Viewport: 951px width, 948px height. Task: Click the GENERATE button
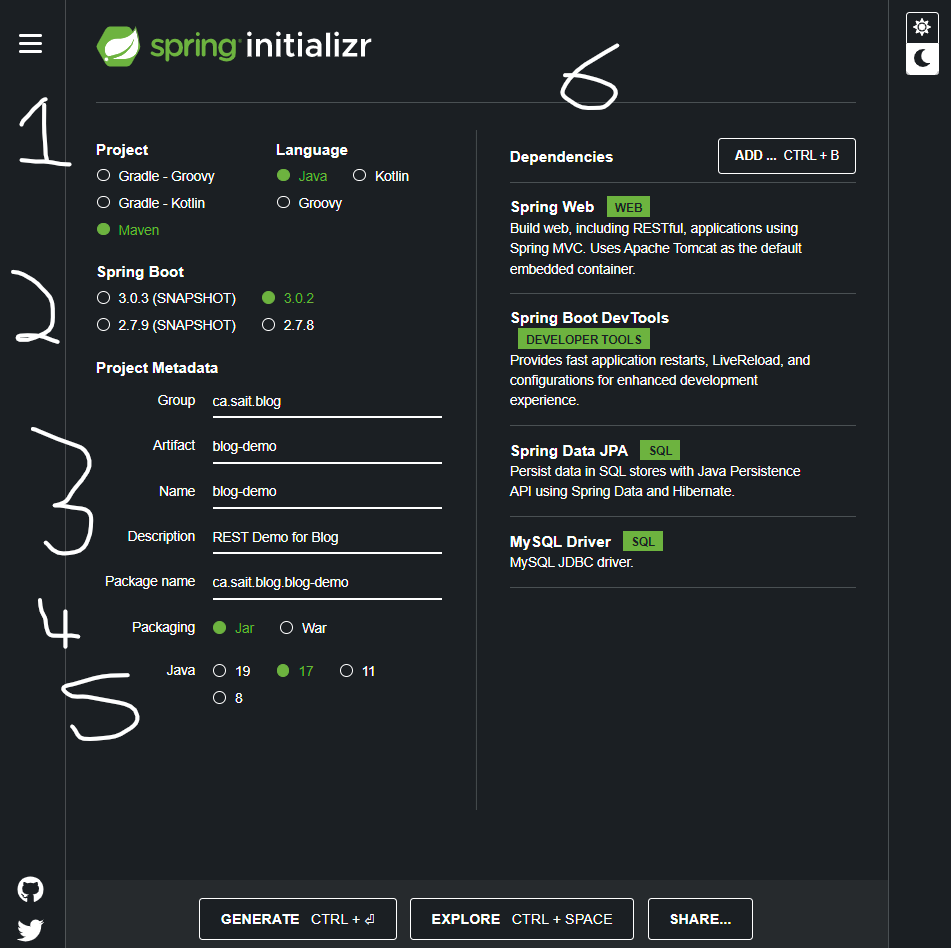point(298,919)
